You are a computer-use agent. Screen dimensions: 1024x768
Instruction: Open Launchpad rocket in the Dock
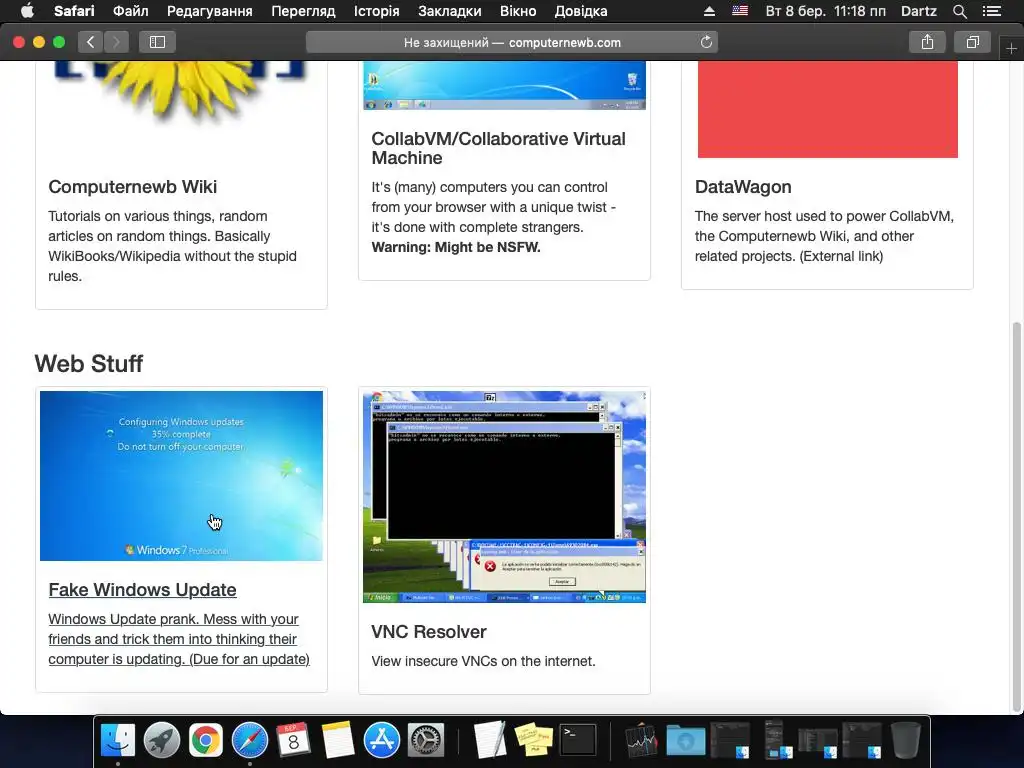tap(161, 741)
